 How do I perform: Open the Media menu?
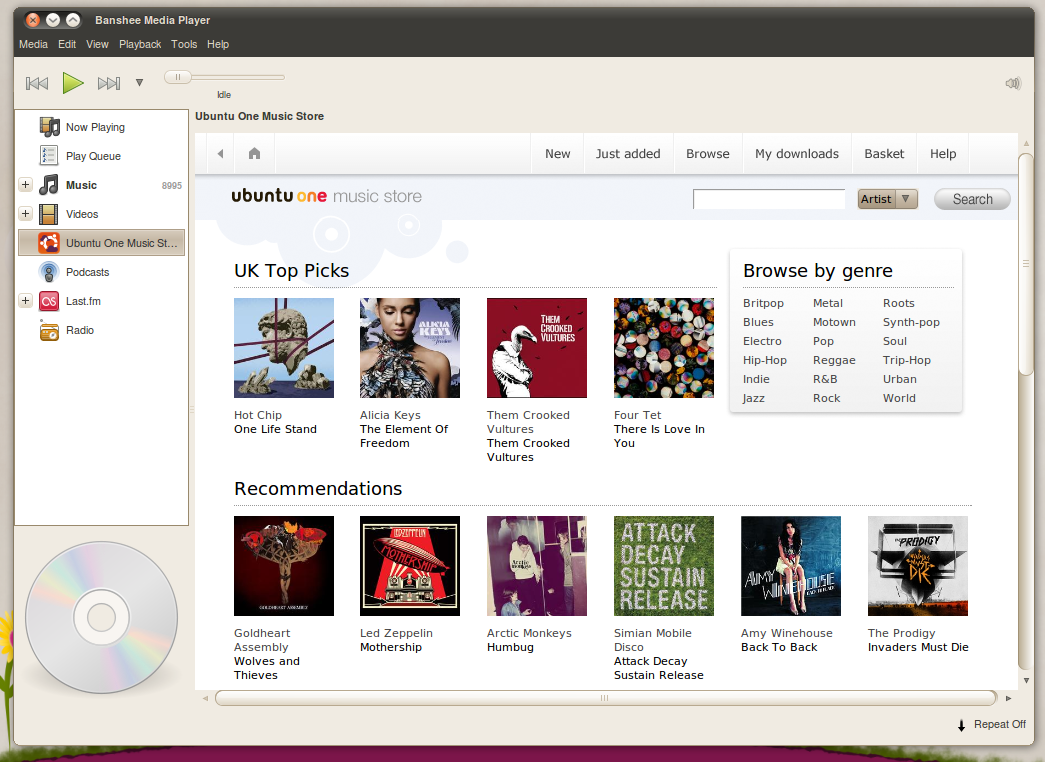tap(33, 44)
